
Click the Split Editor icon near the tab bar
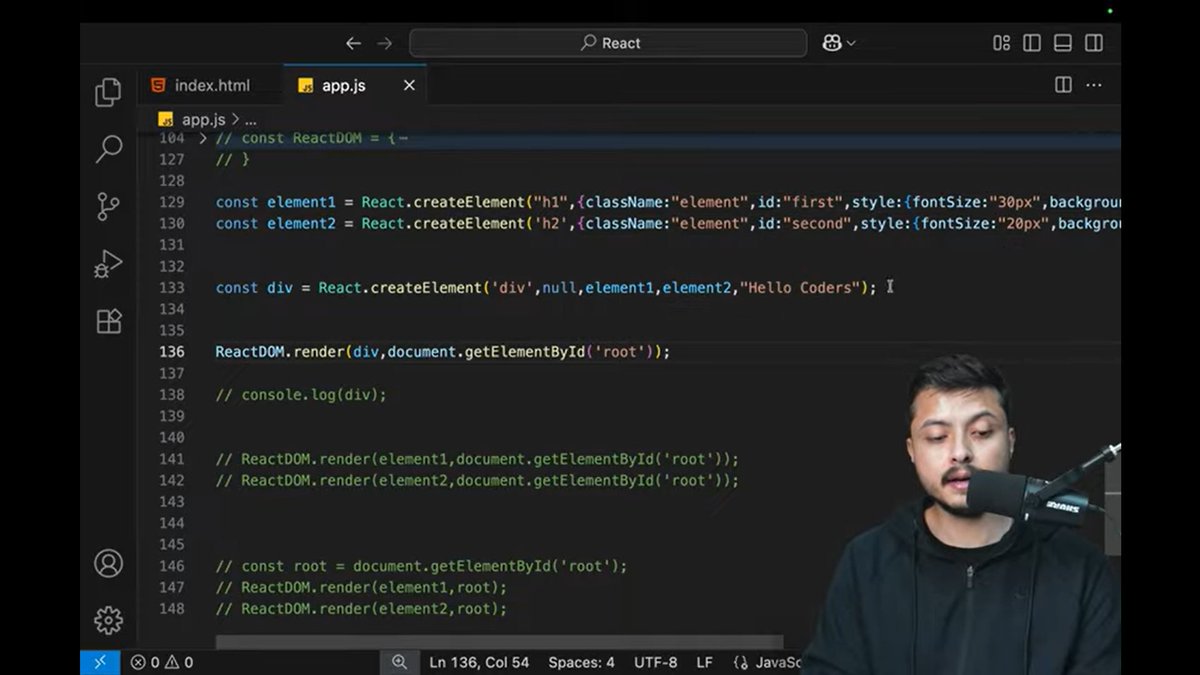(1061, 85)
